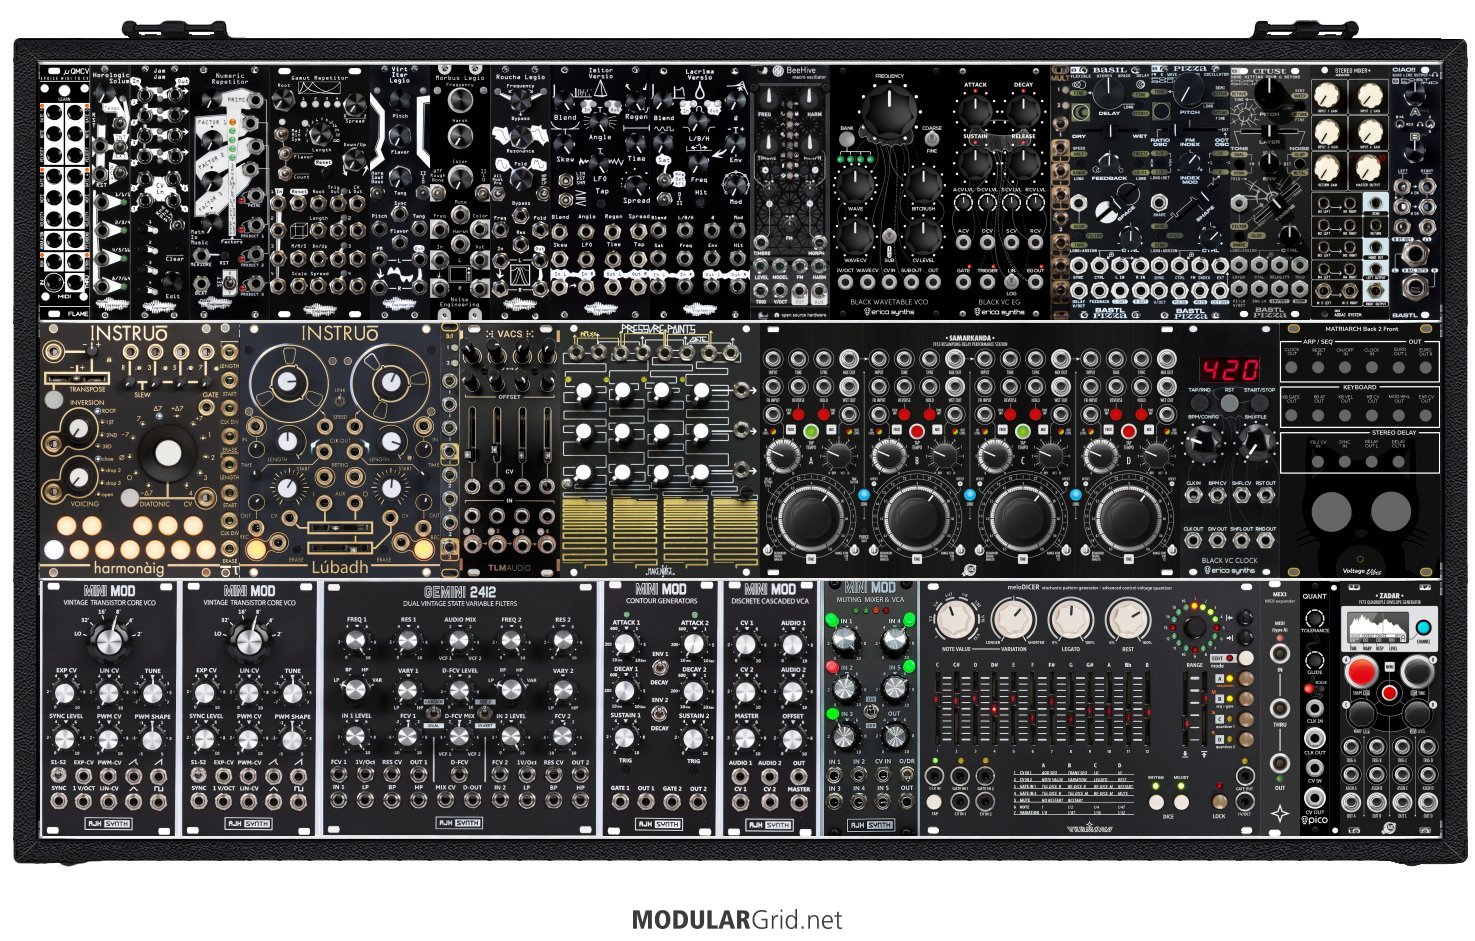
Task: Turn the large central knob on harmonàig
Action: 167,453
